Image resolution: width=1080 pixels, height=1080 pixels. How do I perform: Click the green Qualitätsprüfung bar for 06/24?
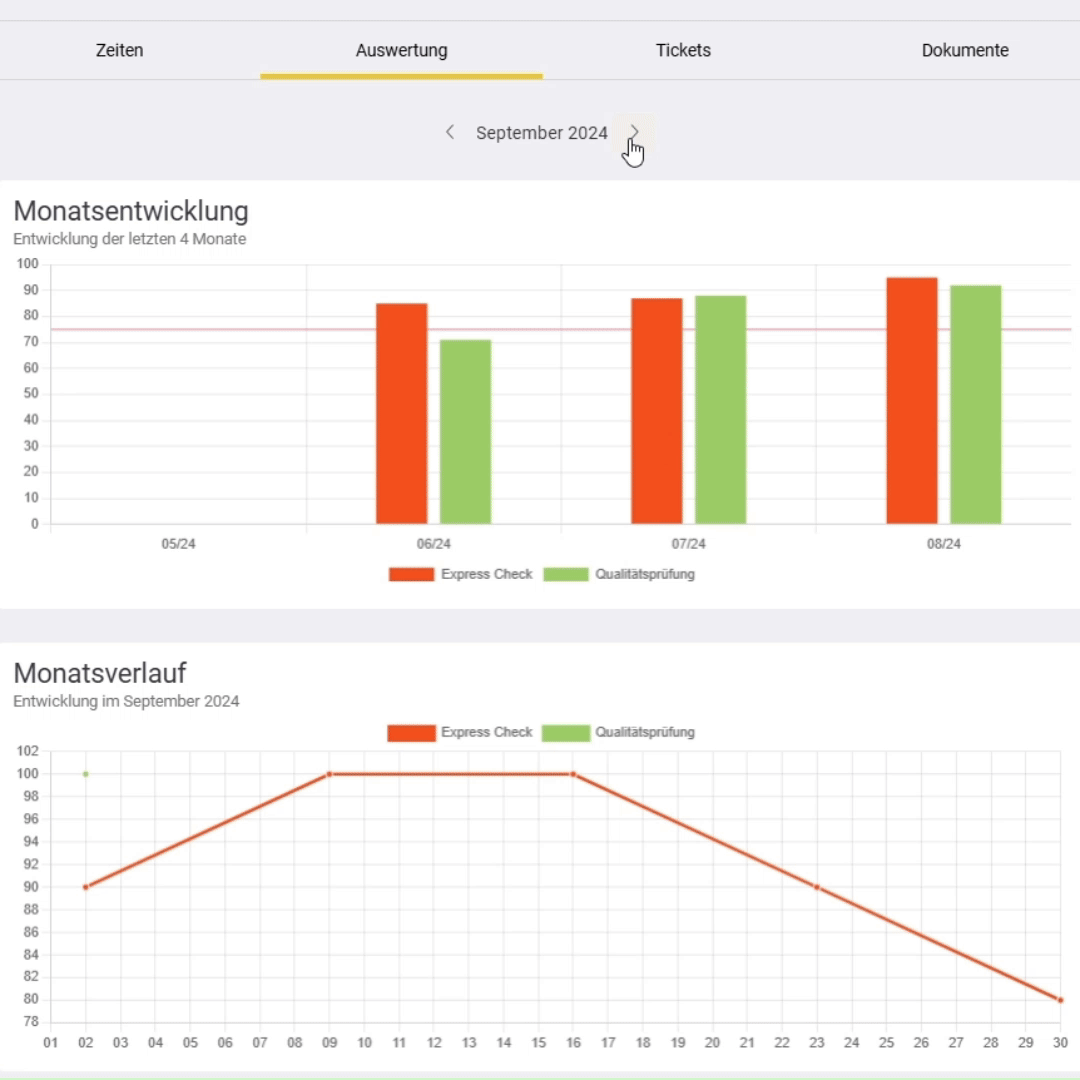(465, 431)
